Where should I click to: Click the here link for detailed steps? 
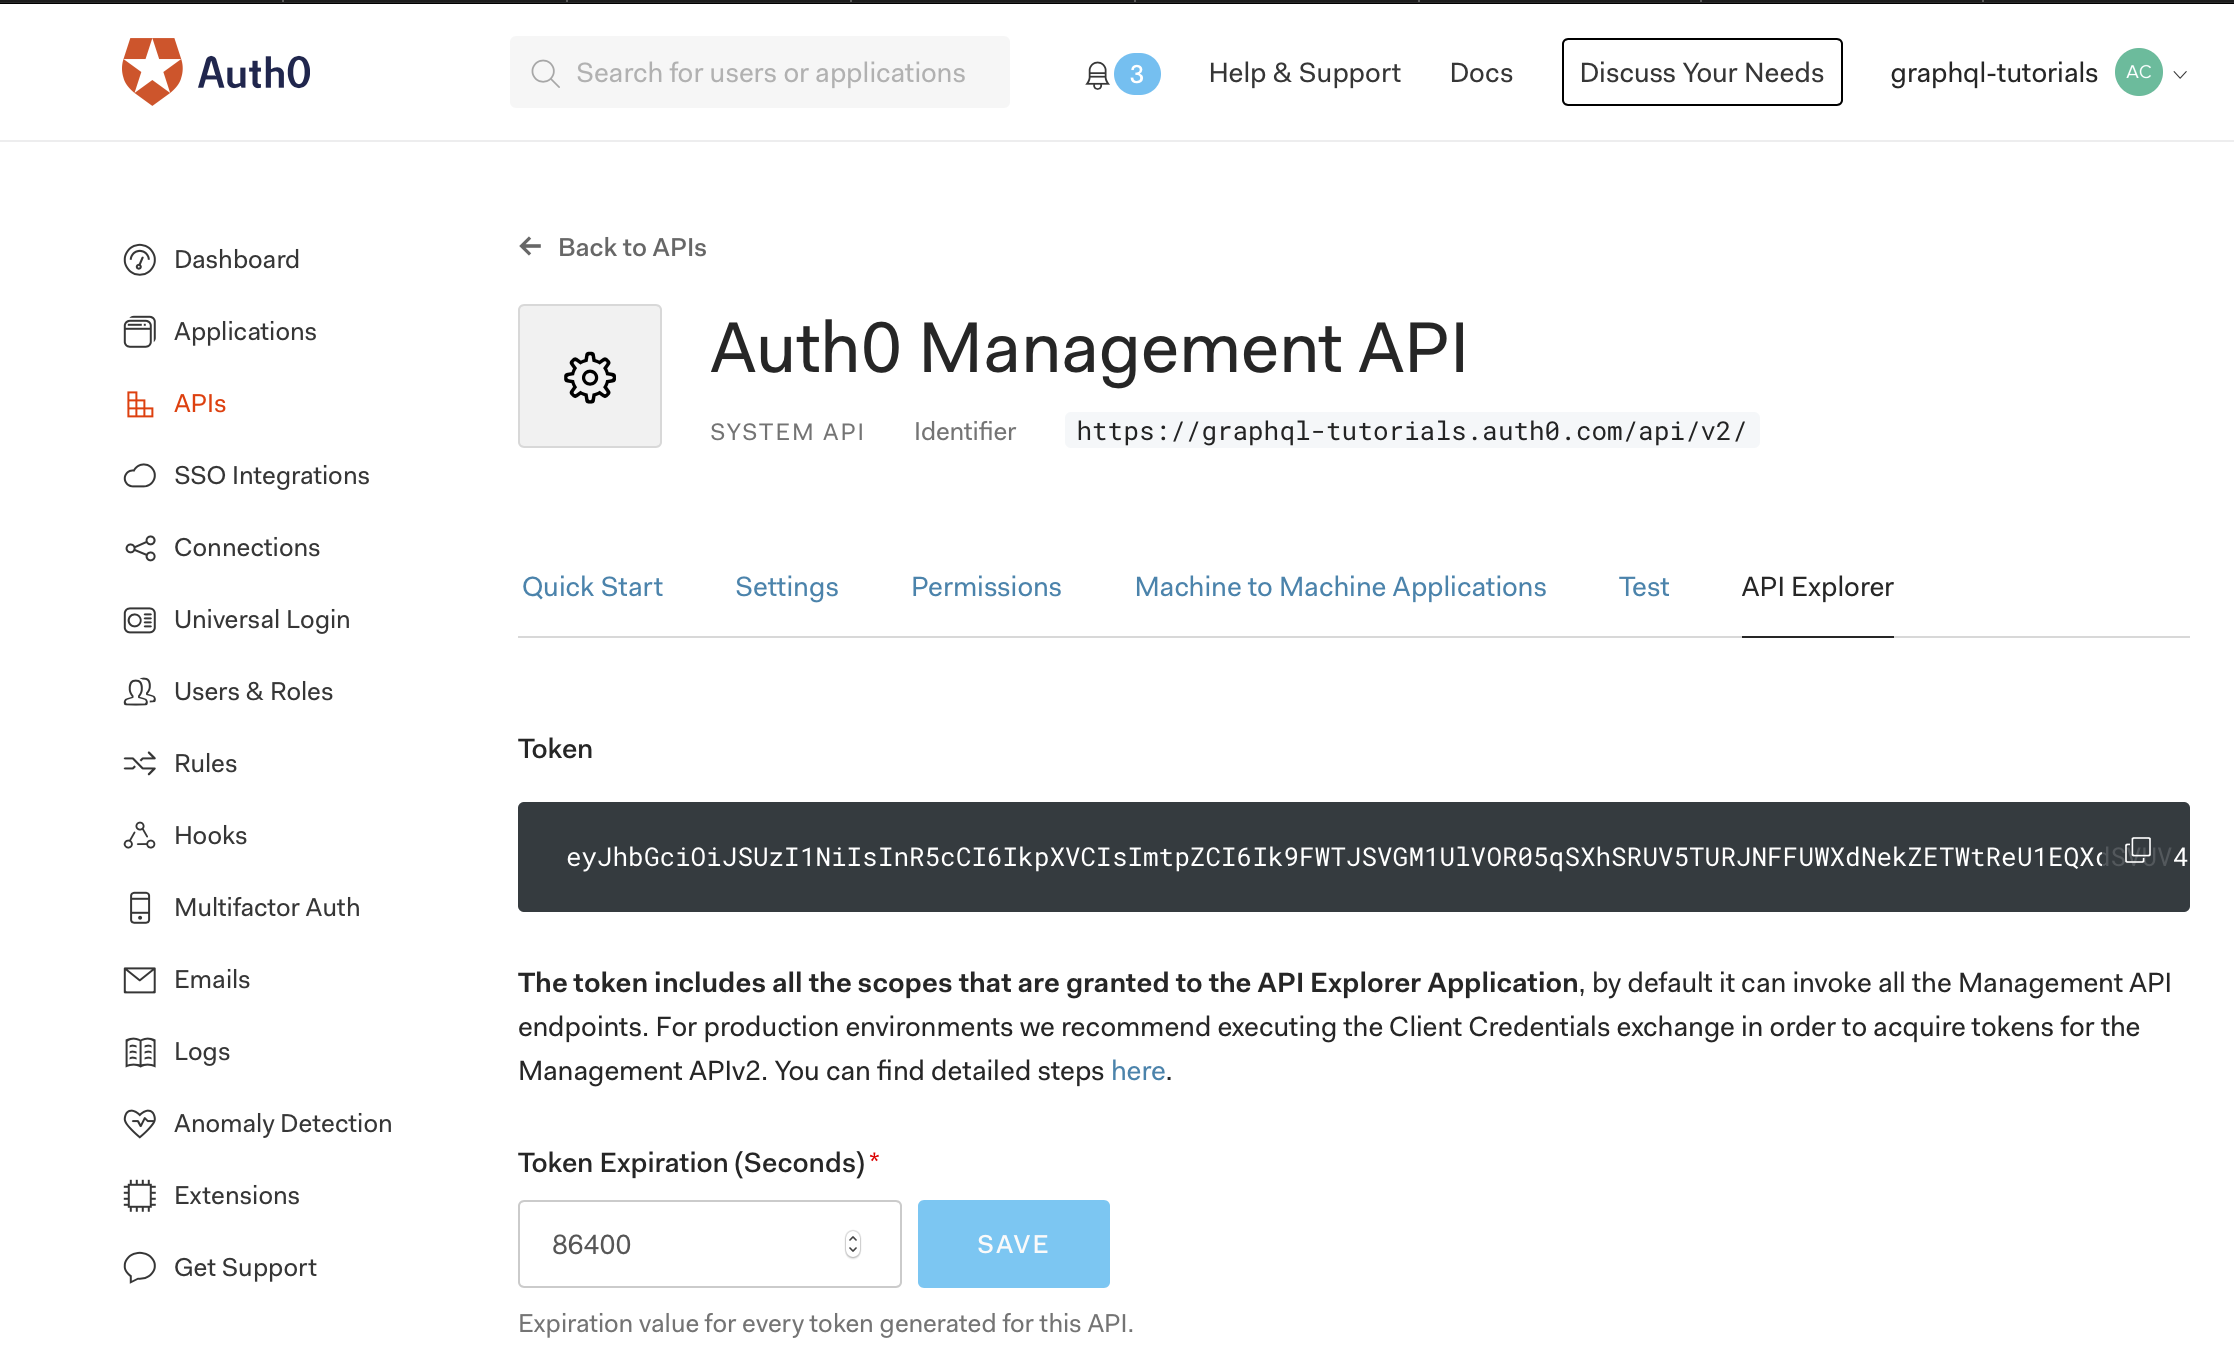coord(1138,1070)
